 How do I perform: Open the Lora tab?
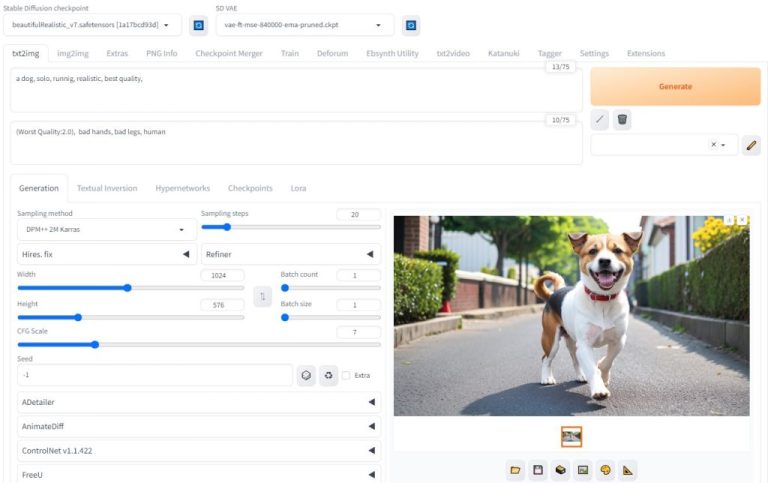pos(298,188)
